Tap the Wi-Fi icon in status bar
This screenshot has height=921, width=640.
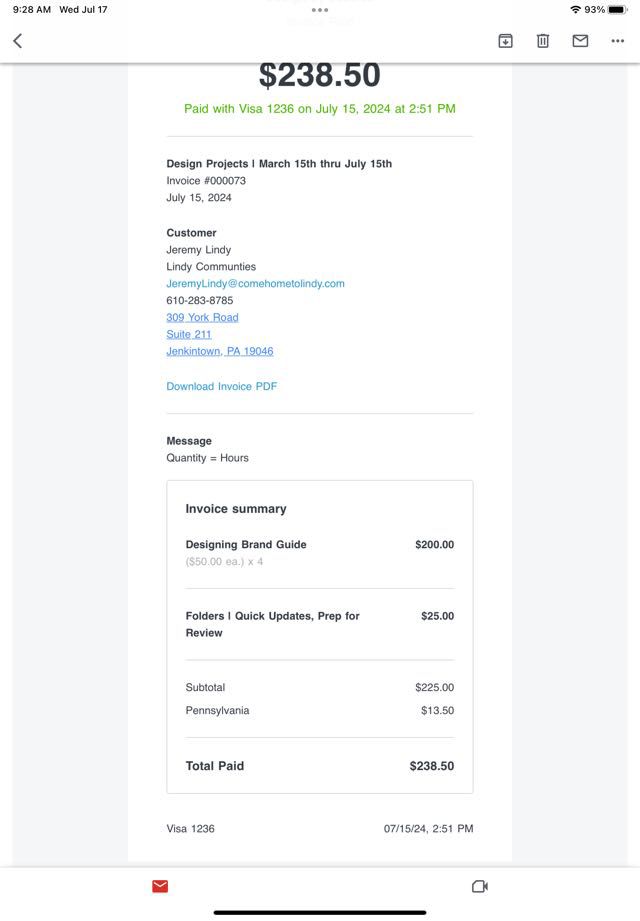[x=576, y=10]
